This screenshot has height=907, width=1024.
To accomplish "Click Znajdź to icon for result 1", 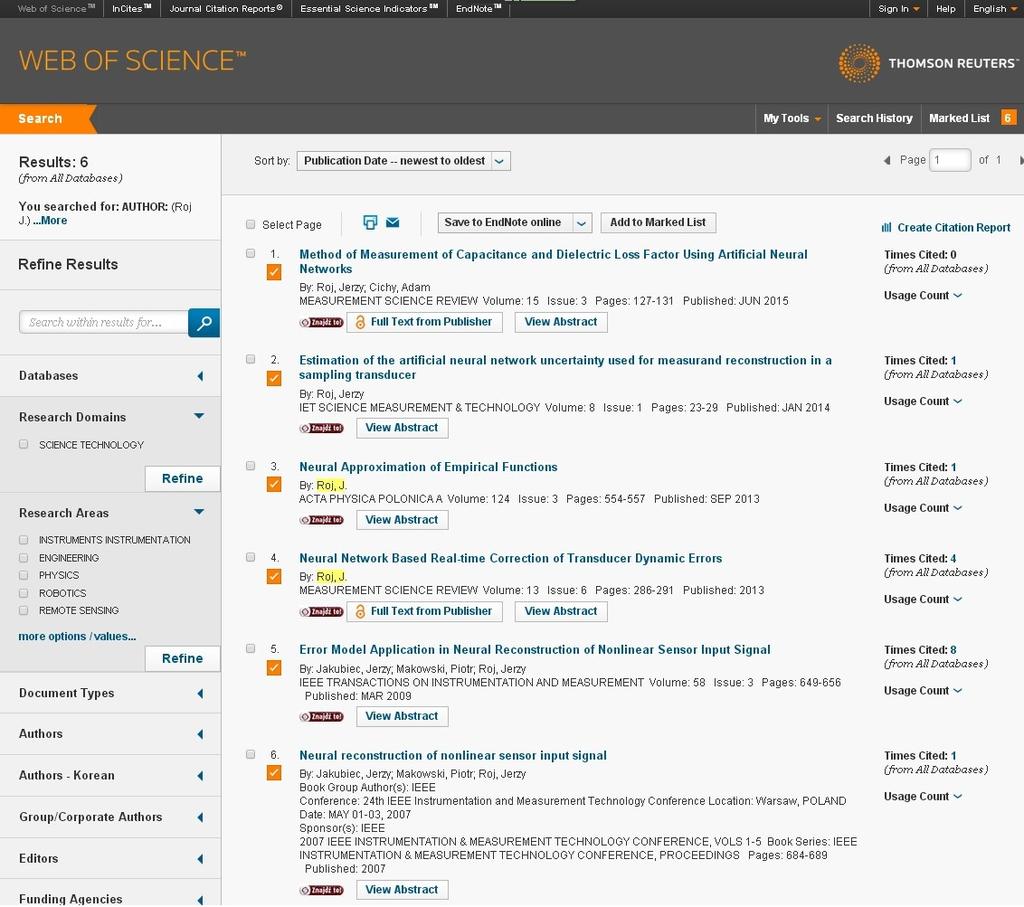I will click(321, 323).
